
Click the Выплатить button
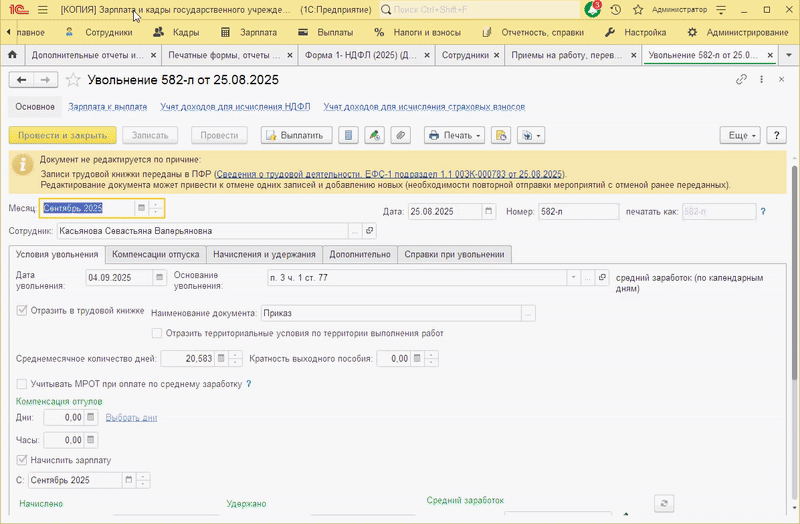296,135
